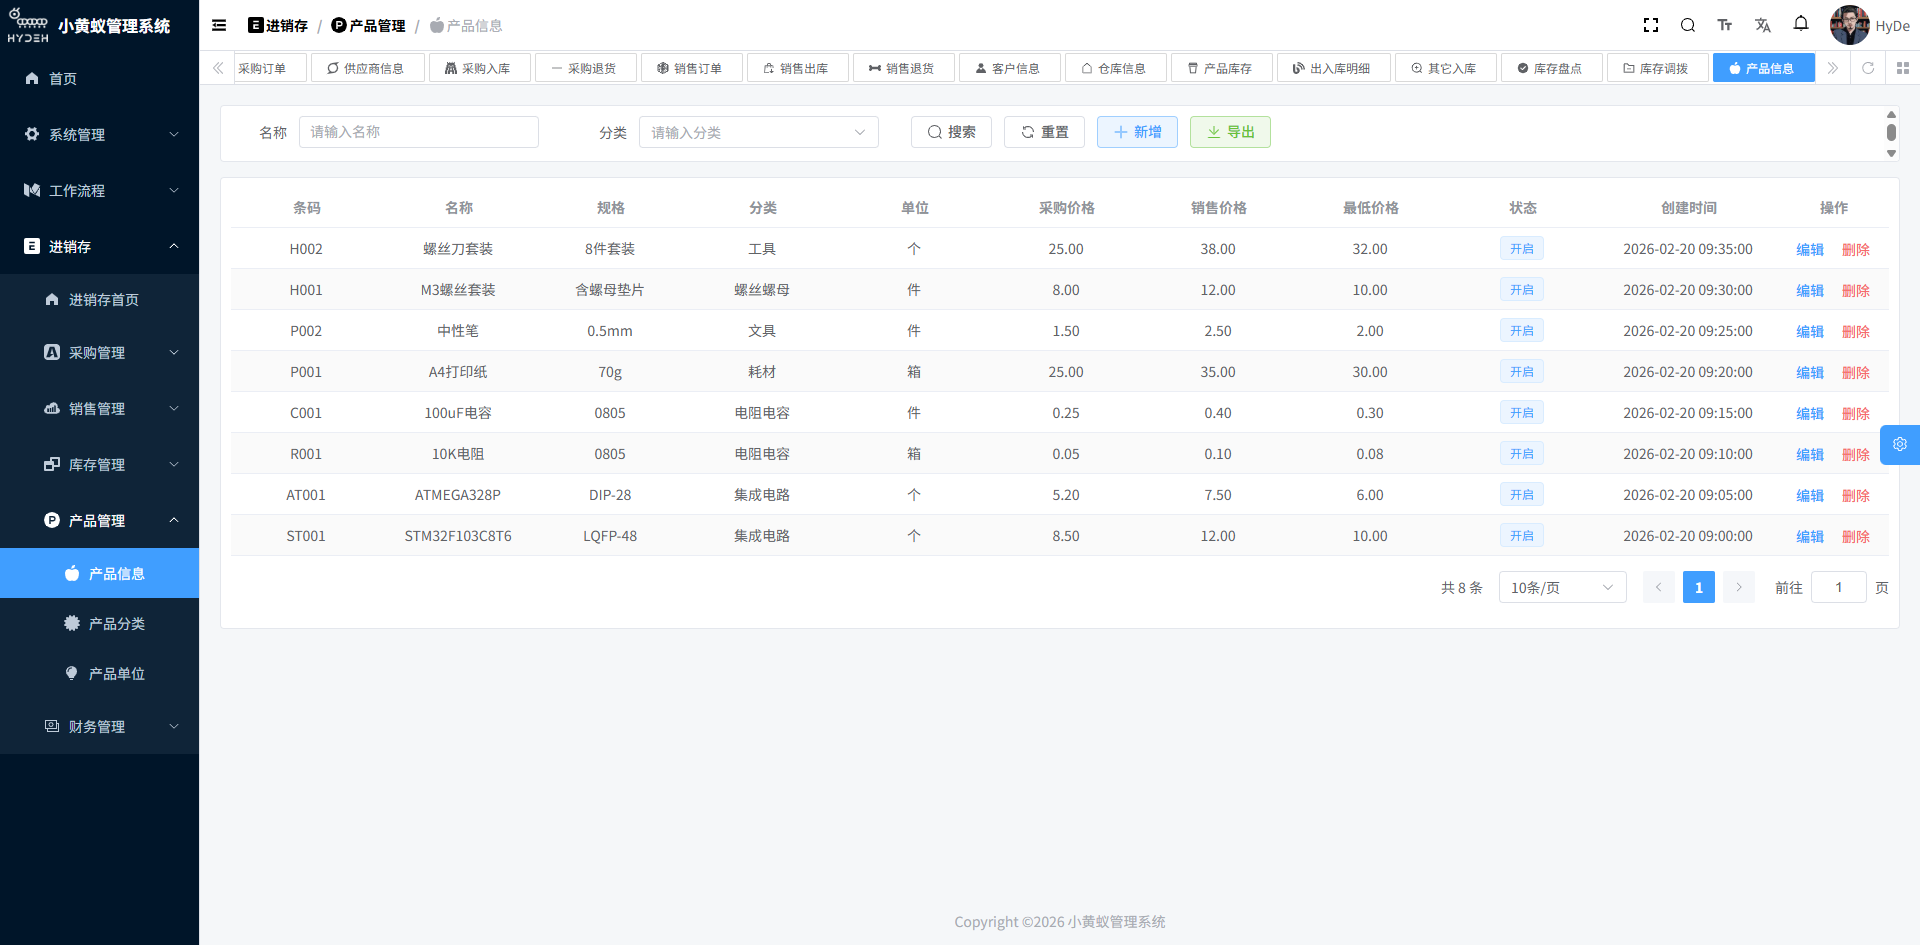Switch to the 库存调拨 tab
This screenshot has height=945, width=1920.
[x=1657, y=68]
